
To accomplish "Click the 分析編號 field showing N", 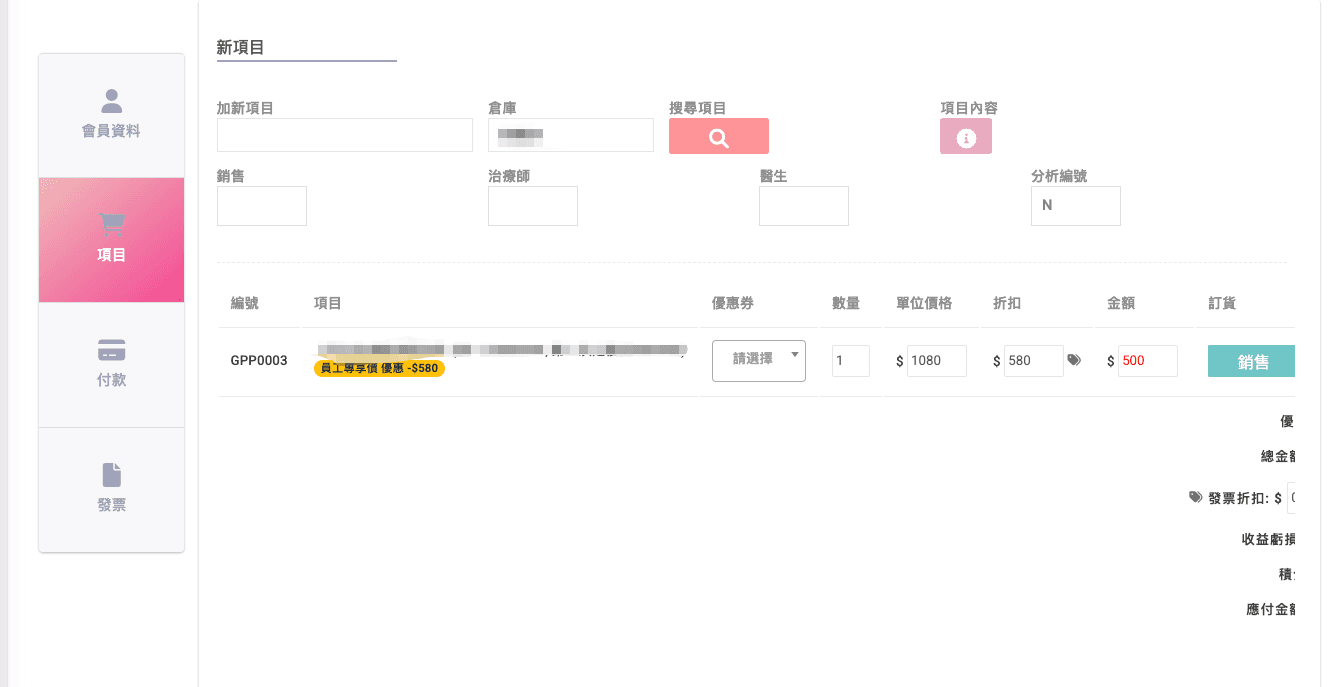I will click(1075, 205).
